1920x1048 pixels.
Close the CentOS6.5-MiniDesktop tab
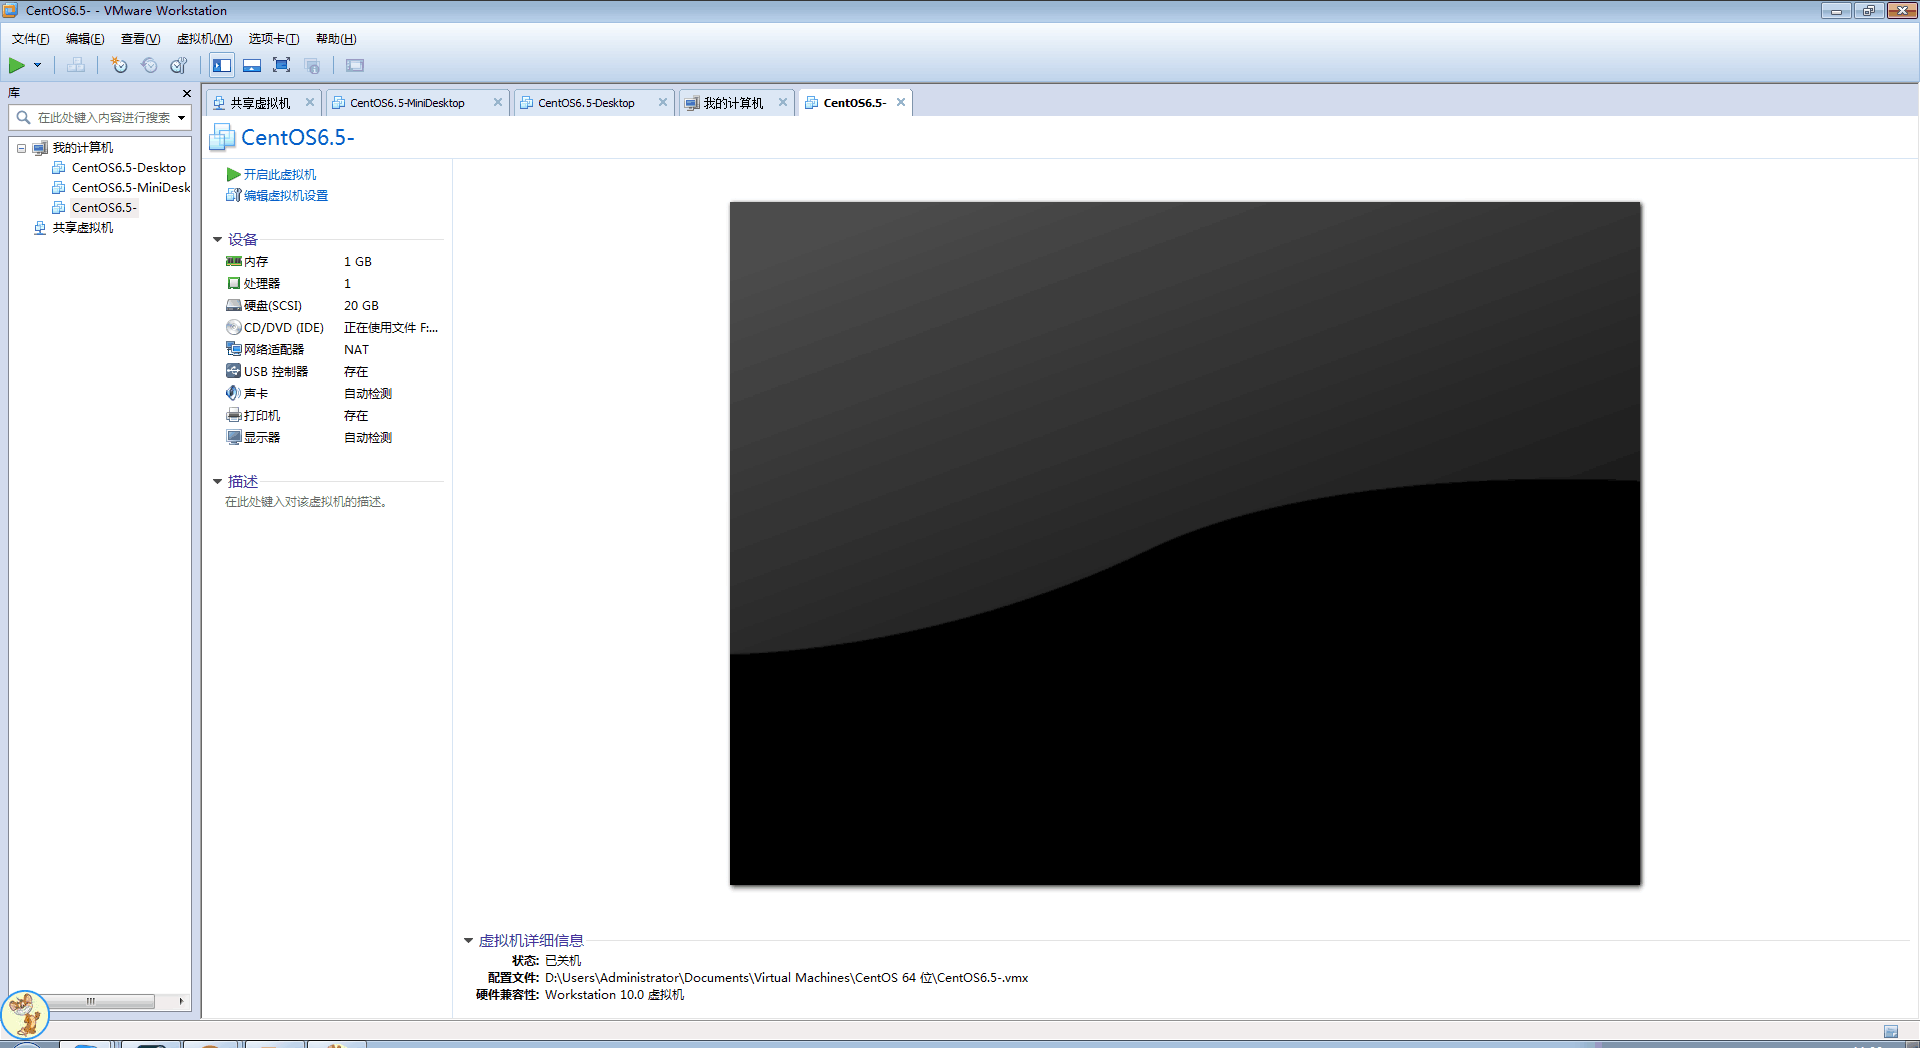click(x=498, y=102)
